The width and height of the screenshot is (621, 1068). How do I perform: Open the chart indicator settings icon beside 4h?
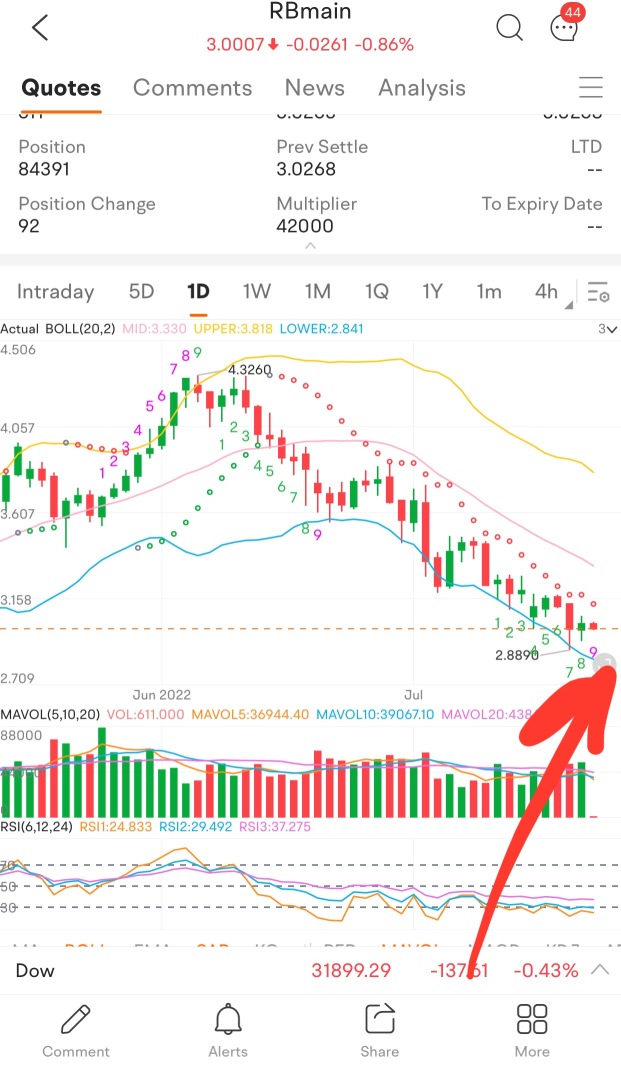tap(598, 292)
